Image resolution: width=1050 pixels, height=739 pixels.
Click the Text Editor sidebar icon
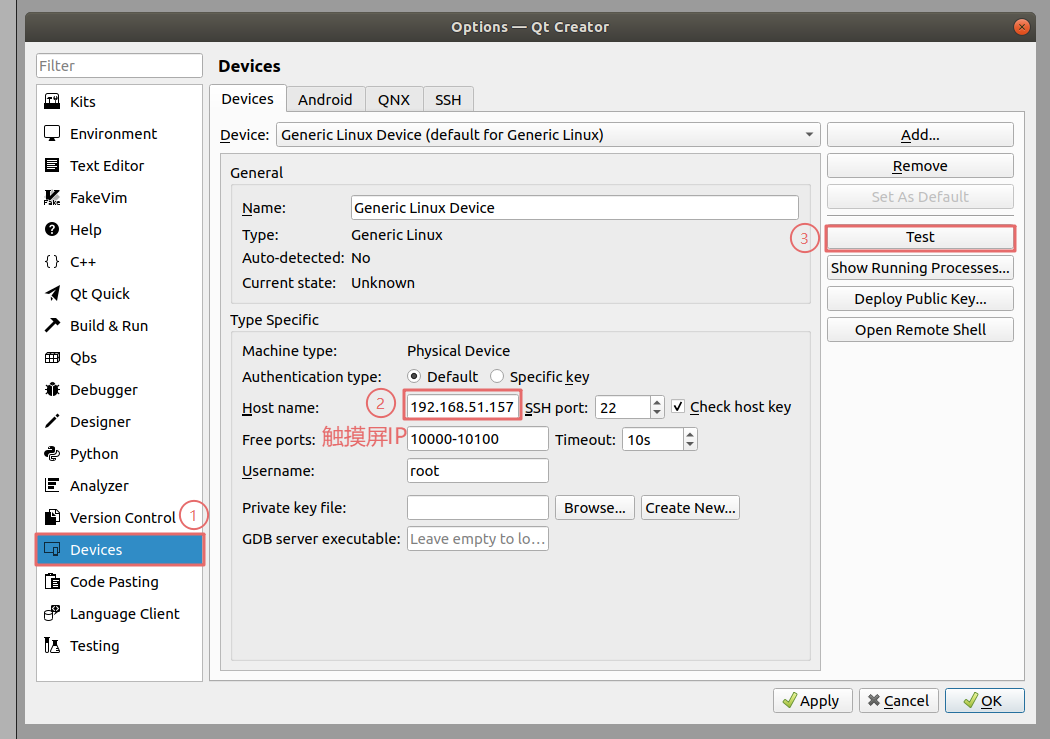(52, 166)
